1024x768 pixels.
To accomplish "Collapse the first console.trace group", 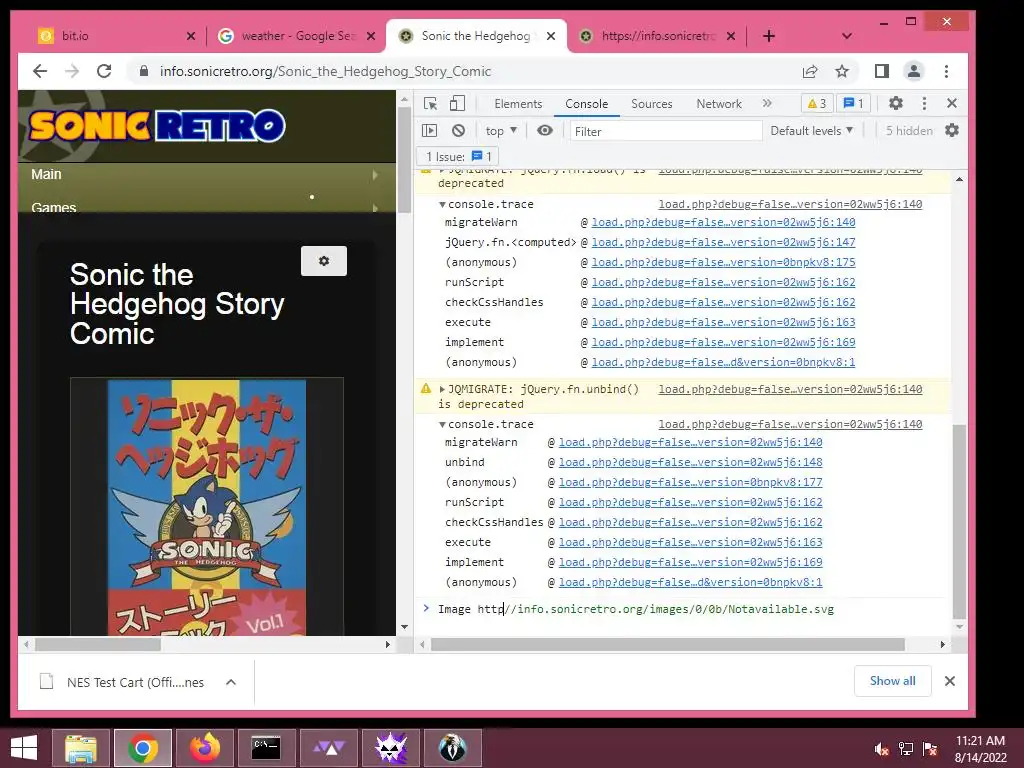I will tap(442, 204).
